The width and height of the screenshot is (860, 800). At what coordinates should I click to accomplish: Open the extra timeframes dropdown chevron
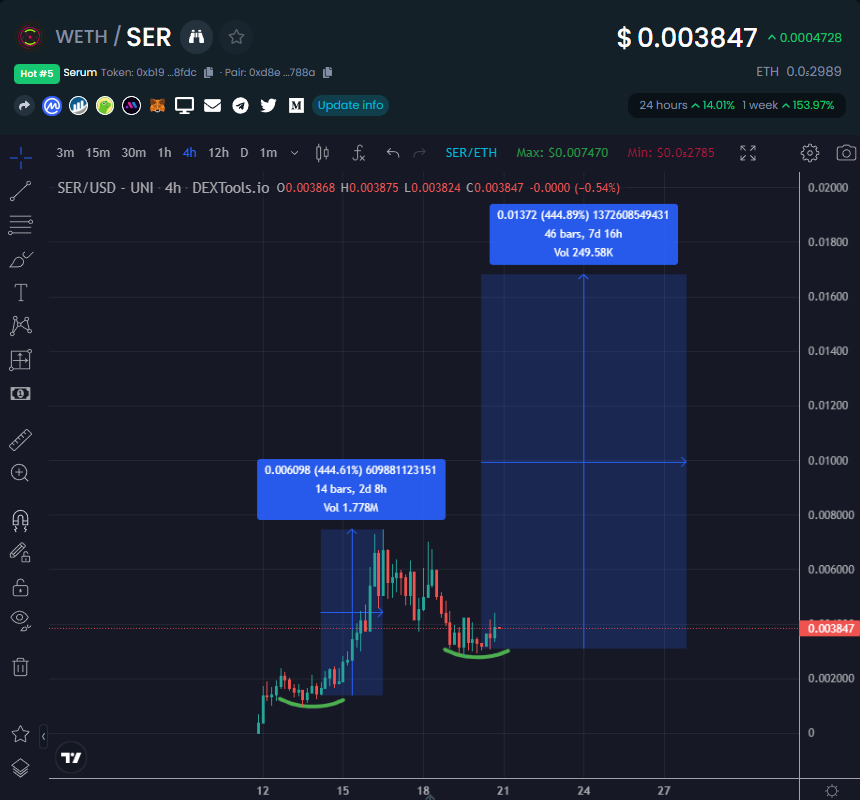[294, 153]
